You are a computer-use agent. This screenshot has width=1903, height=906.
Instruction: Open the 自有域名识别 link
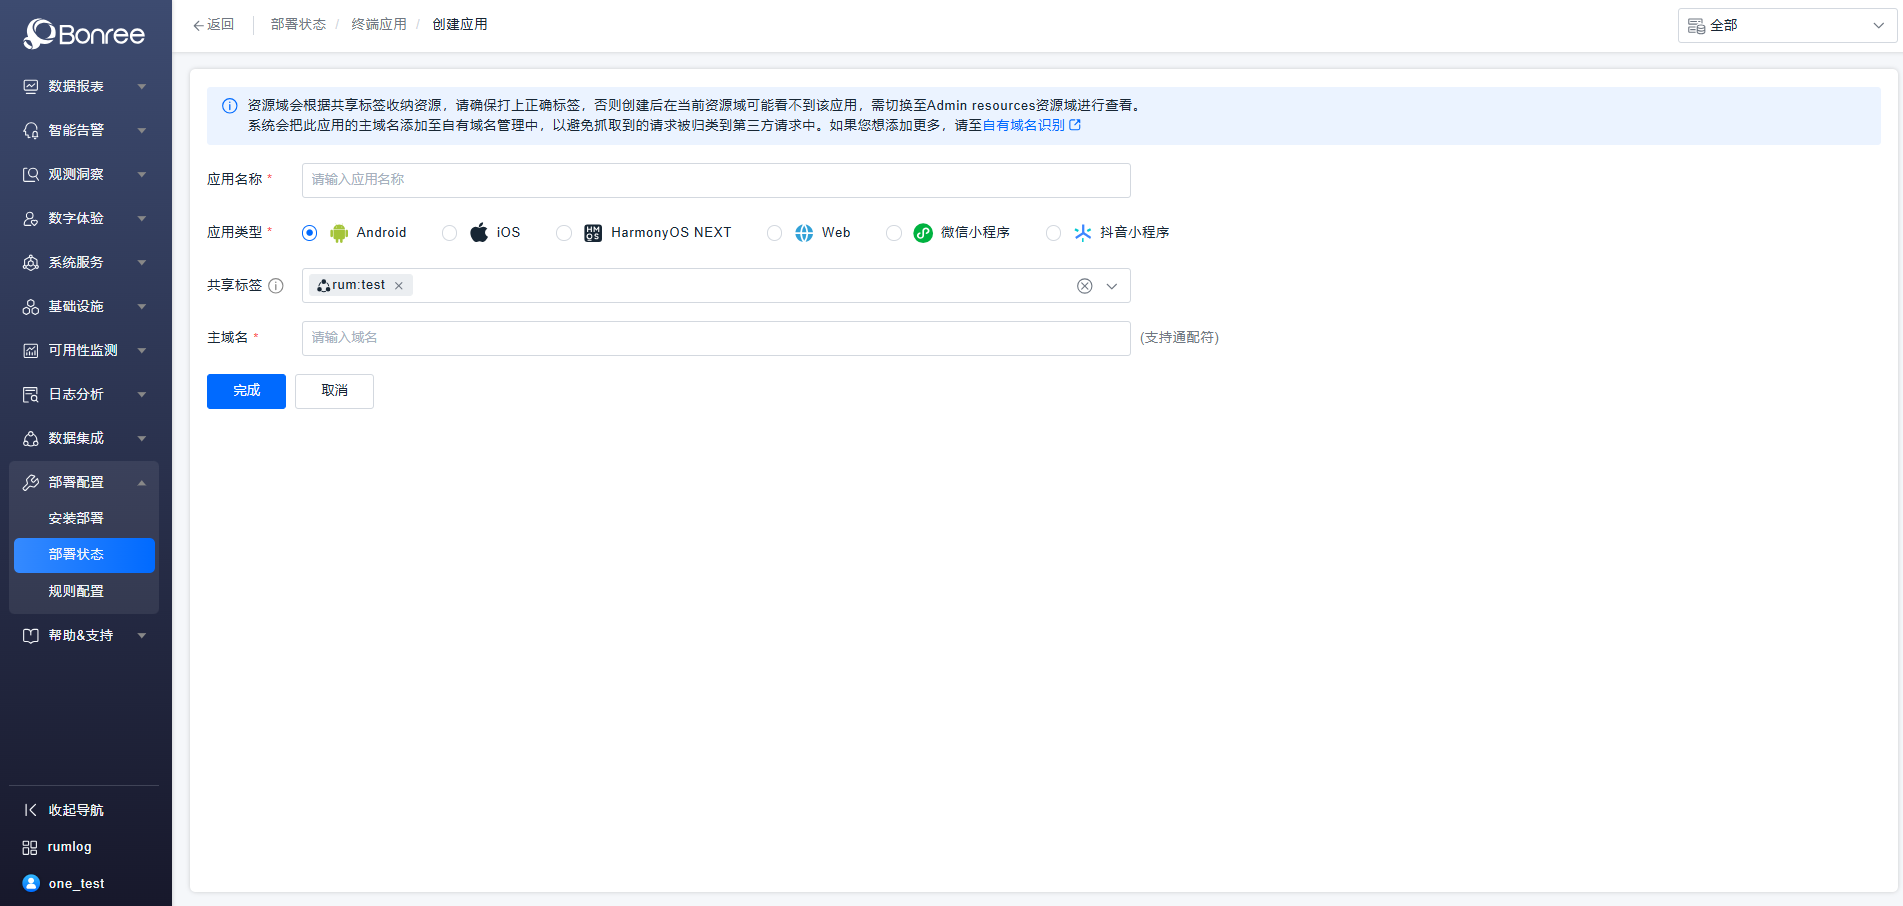point(1023,125)
